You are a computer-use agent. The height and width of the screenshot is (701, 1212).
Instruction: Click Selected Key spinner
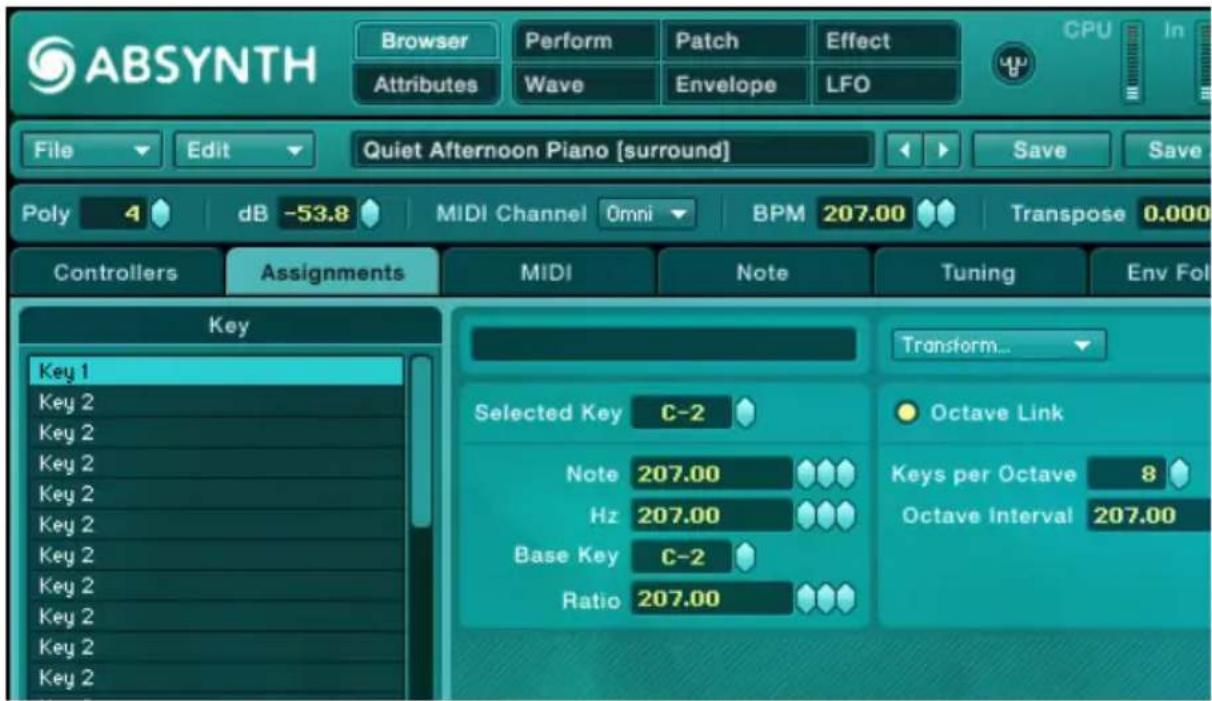pyautogui.click(x=744, y=413)
